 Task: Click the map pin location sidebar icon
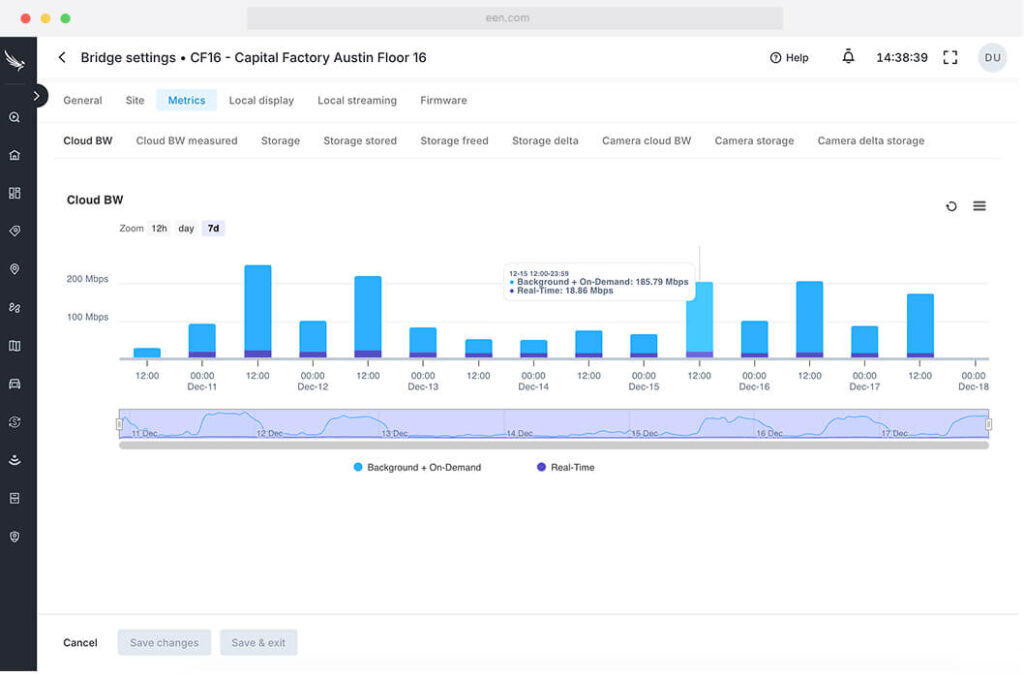point(14,269)
